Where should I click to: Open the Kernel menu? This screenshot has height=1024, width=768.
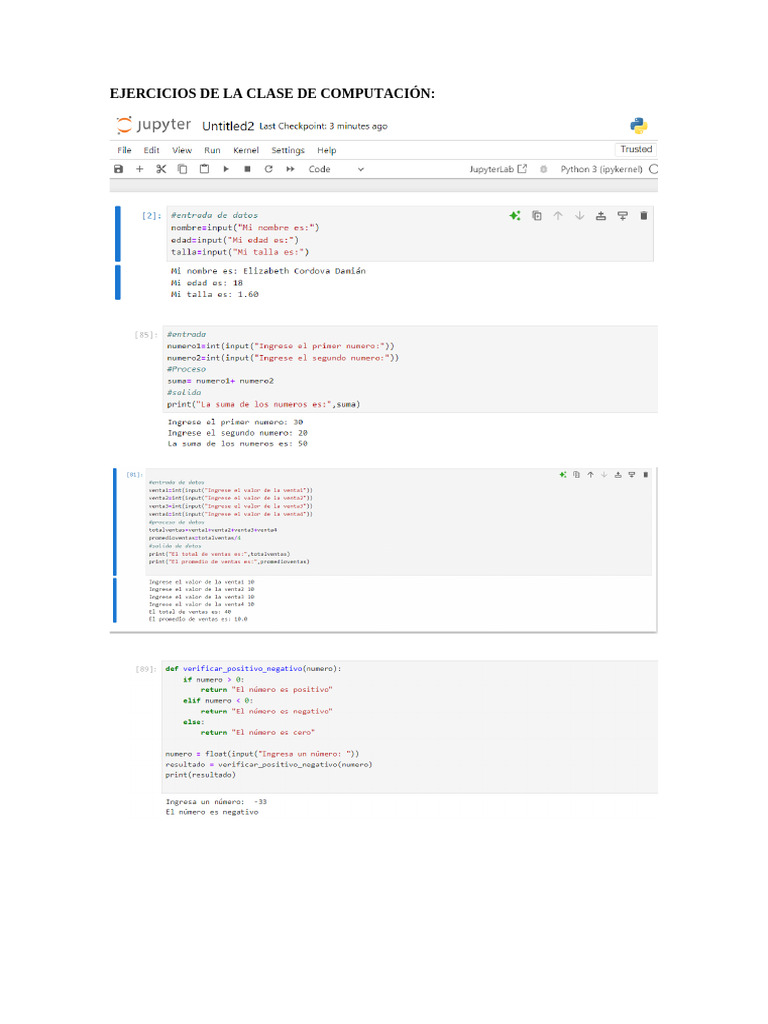[x=245, y=150]
